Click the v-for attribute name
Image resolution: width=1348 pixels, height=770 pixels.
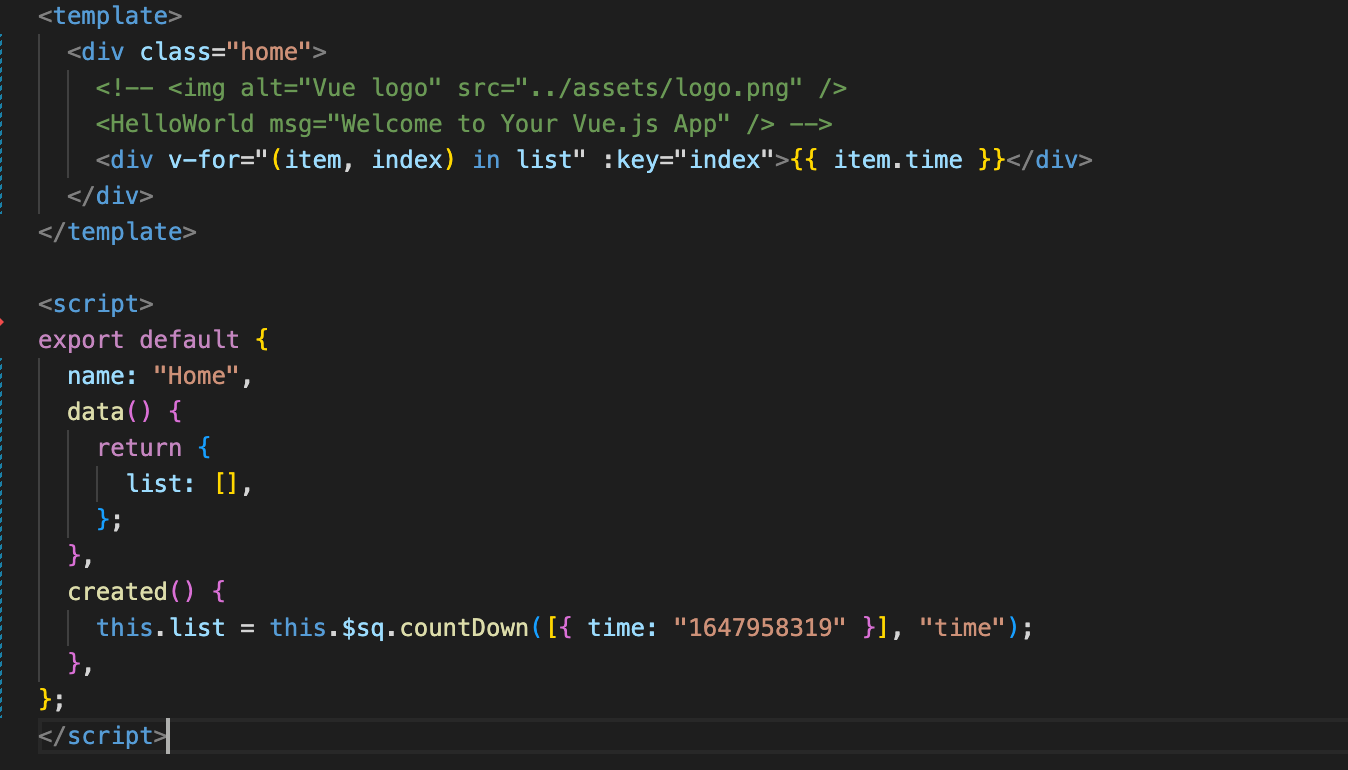tap(204, 160)
